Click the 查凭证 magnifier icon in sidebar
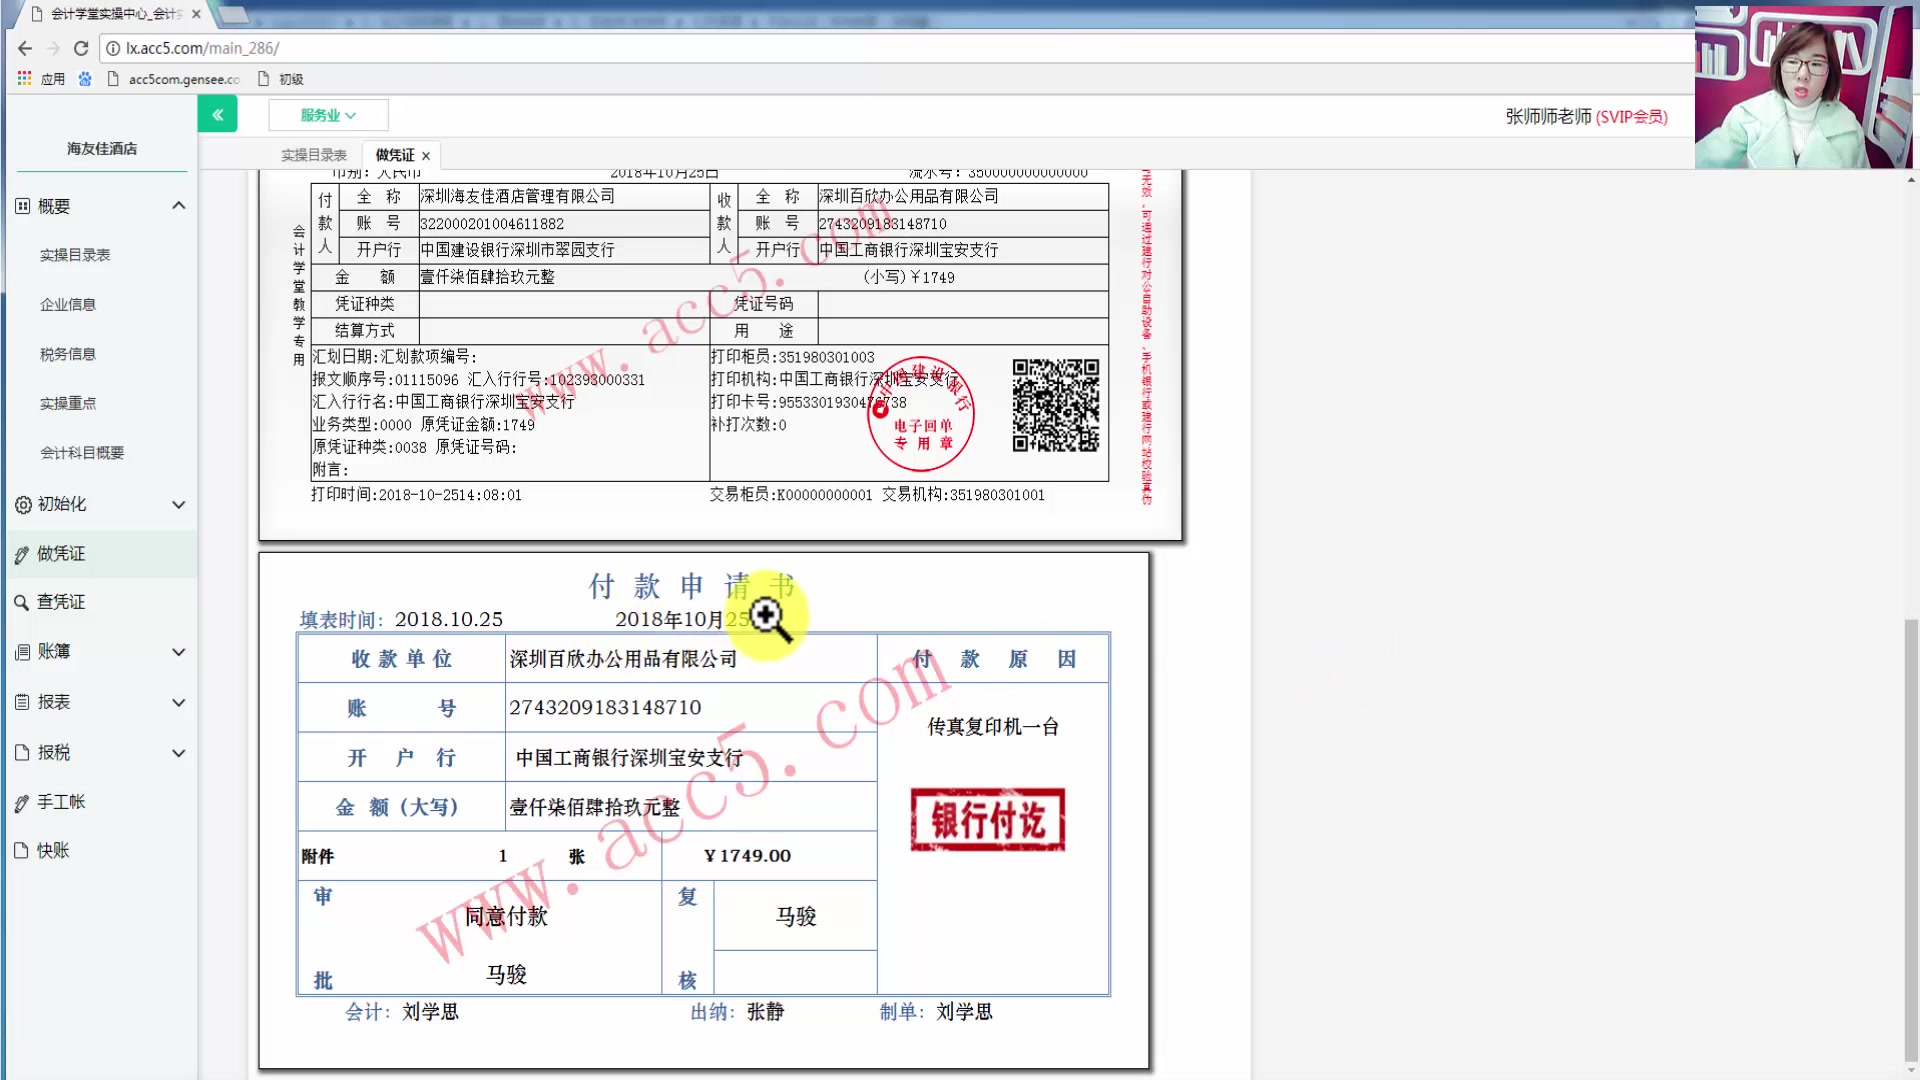Image resolution: width=1920 pixels, height=1080 pixels. (21, 602)
